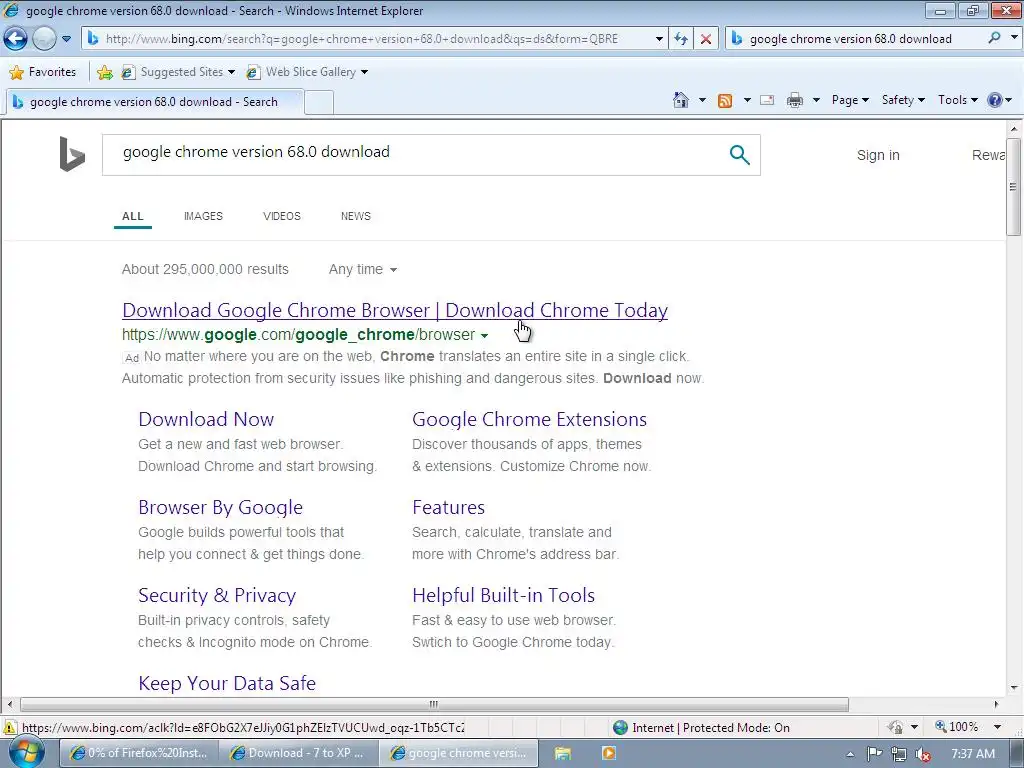The image size is (1024, 768).
Task: Open the Tools menu
Action: [x=957, y=100]
